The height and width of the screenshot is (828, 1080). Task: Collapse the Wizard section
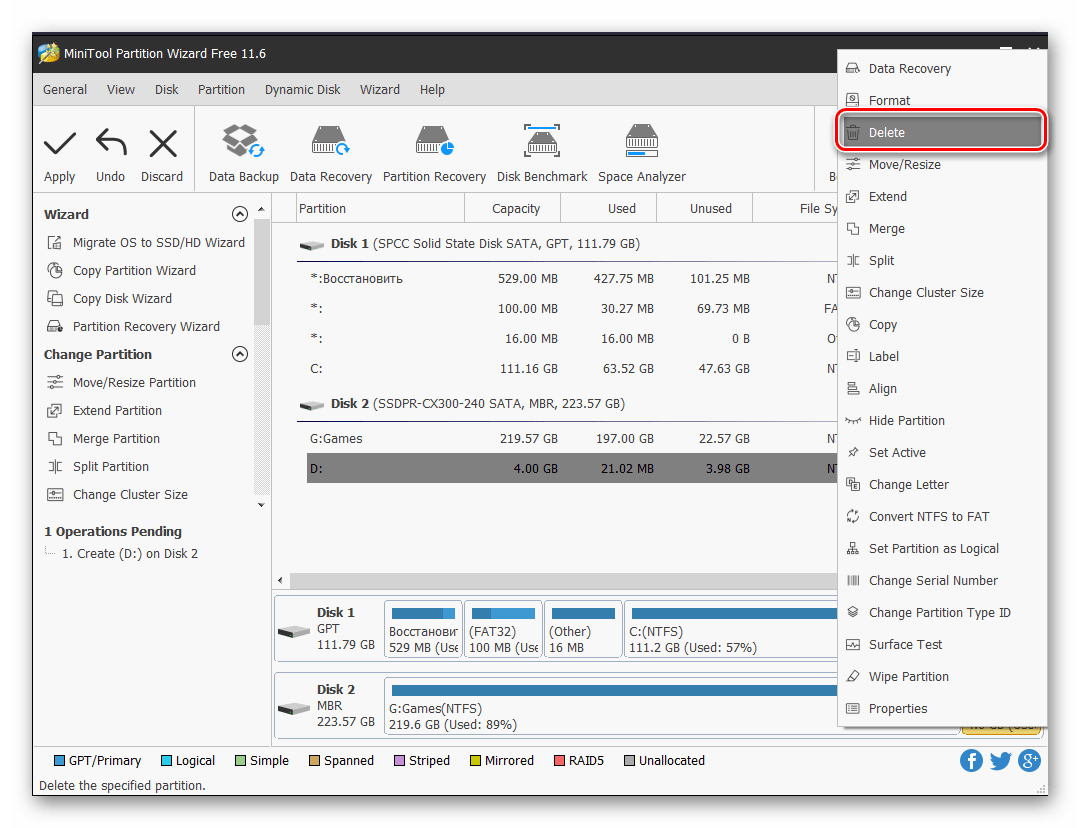(x=239, y=214)
